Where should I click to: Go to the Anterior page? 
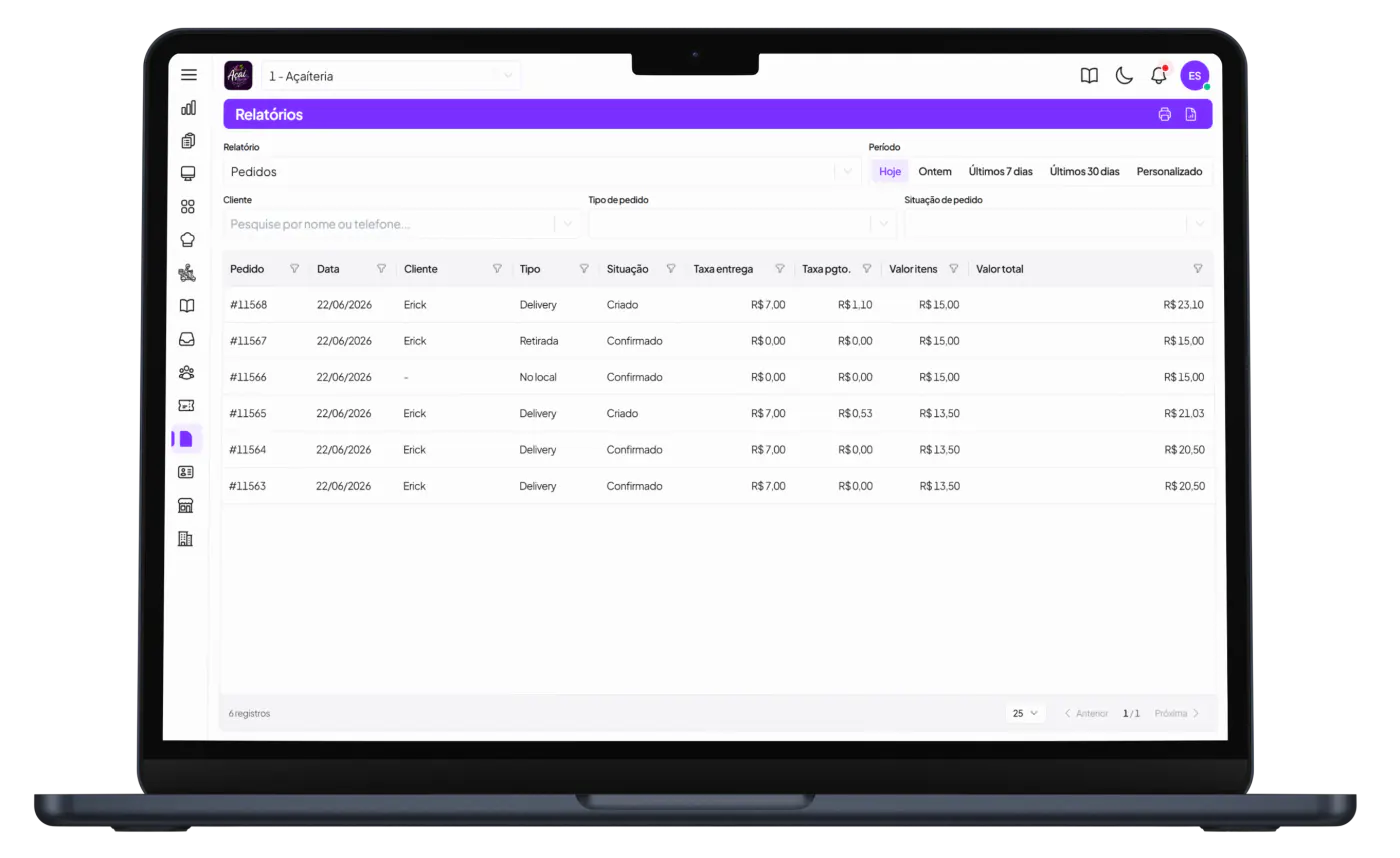1086,713
